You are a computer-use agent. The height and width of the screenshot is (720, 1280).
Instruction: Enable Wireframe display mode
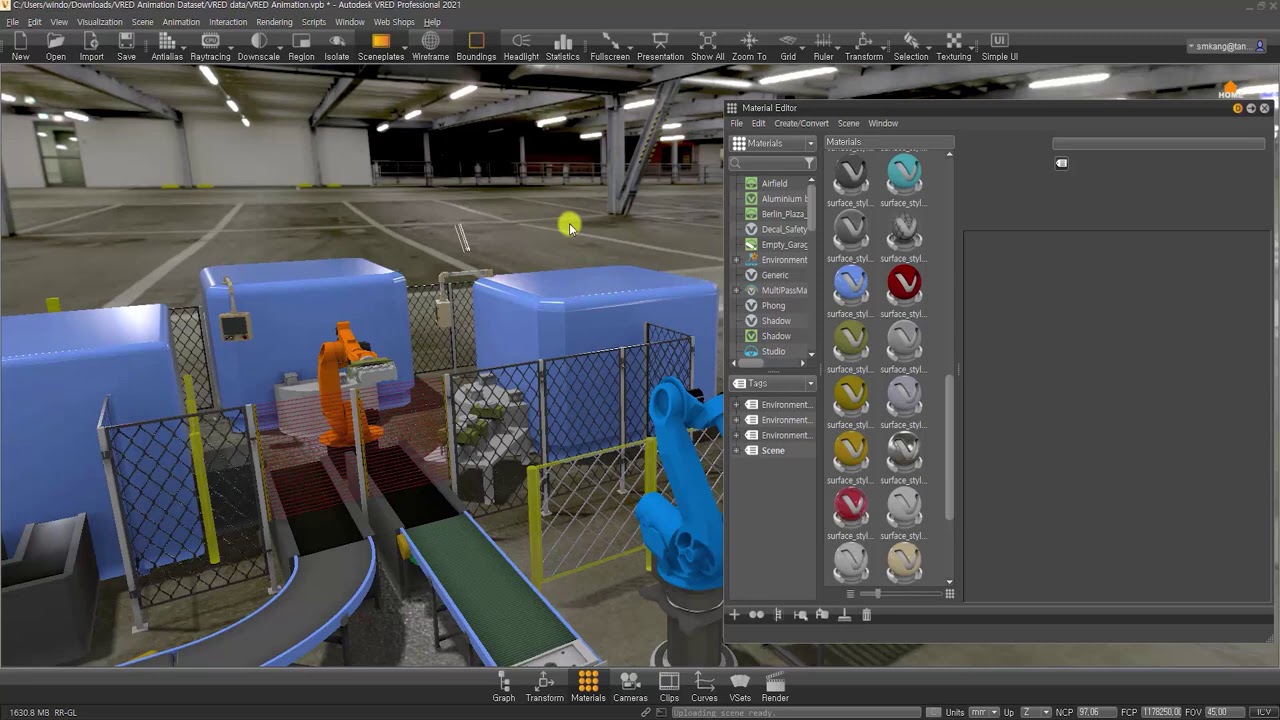430,46
